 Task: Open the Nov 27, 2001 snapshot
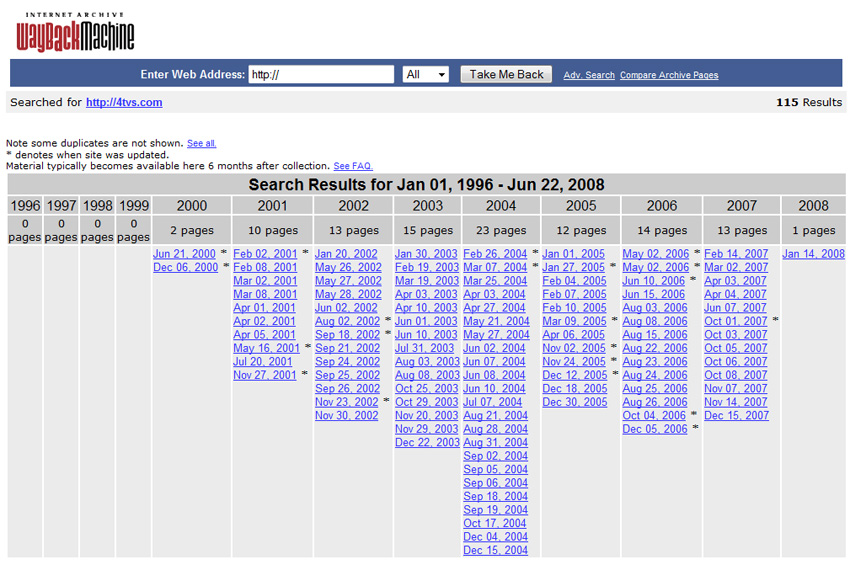(265, 375)
